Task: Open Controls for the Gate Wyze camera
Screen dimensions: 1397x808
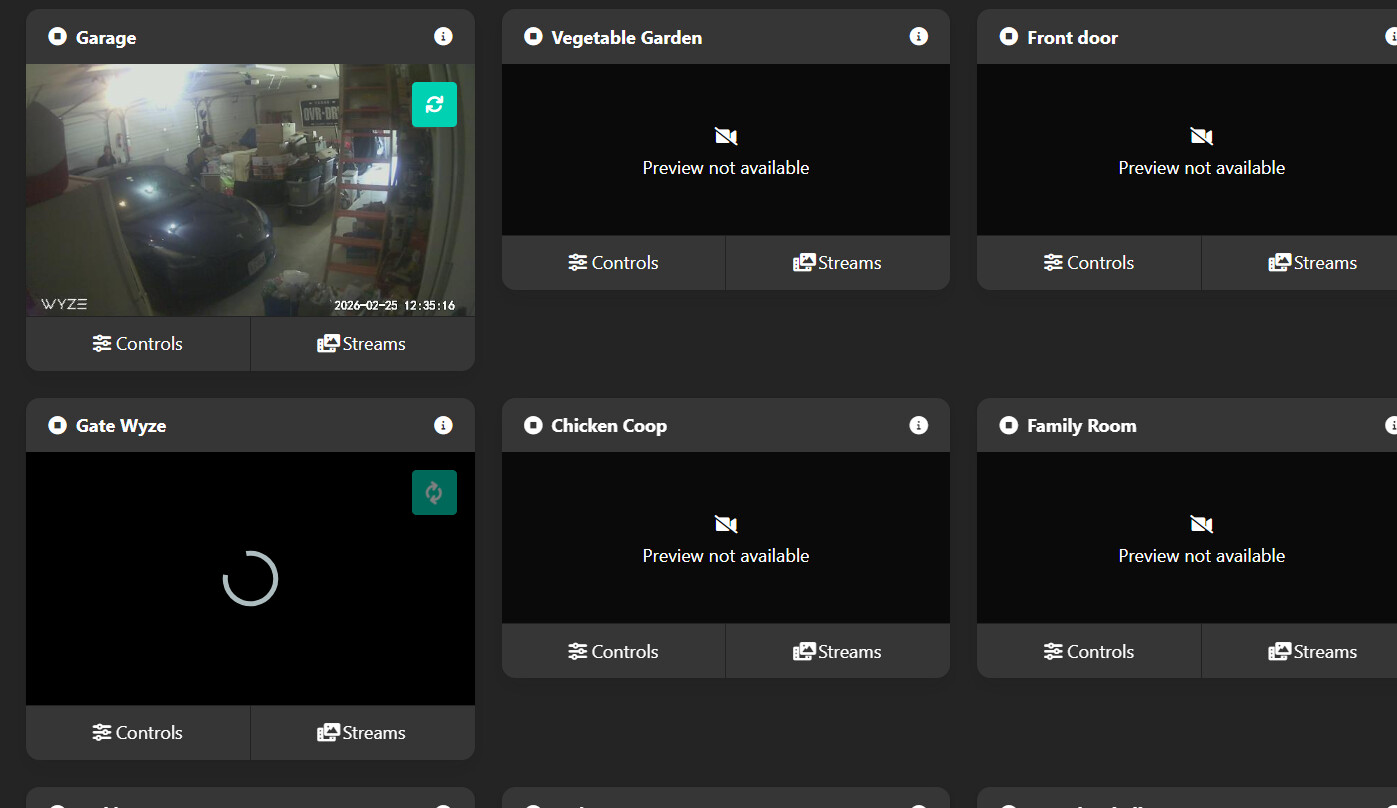Action: click(138, 732)
